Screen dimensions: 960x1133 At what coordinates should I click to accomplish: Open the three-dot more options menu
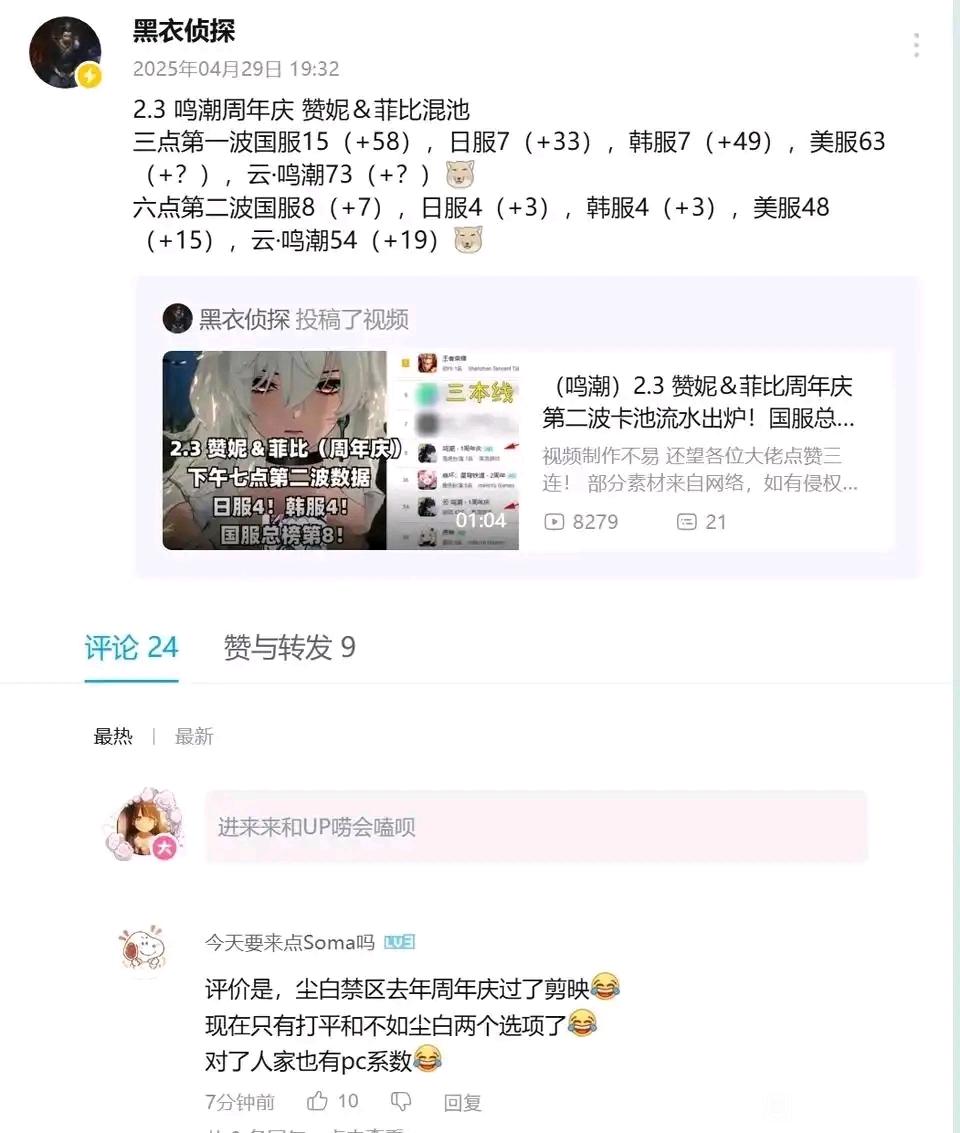916,45
